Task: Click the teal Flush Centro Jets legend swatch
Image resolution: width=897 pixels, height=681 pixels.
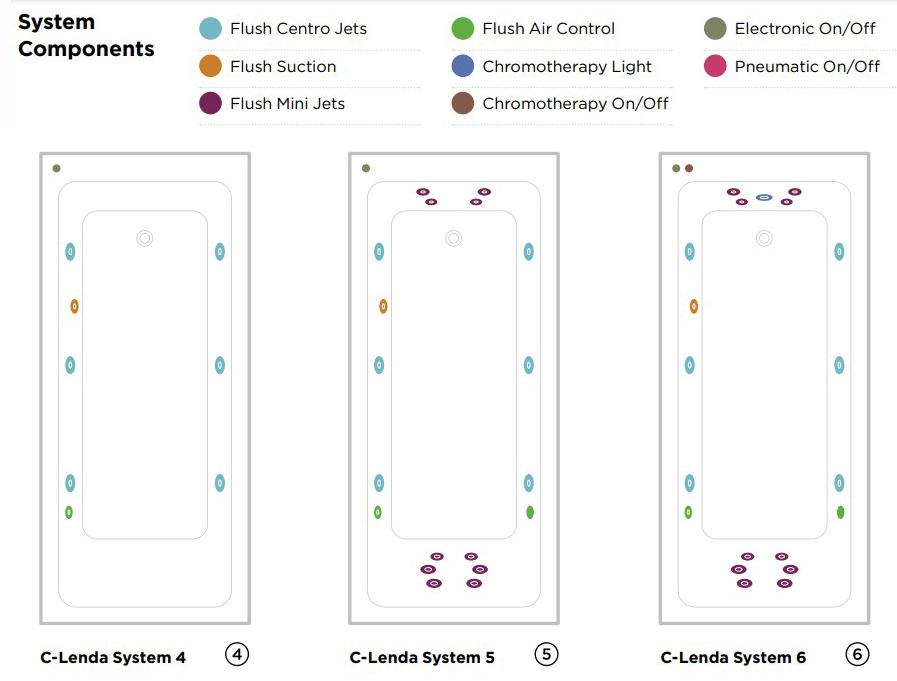Action: click(210, 29)
